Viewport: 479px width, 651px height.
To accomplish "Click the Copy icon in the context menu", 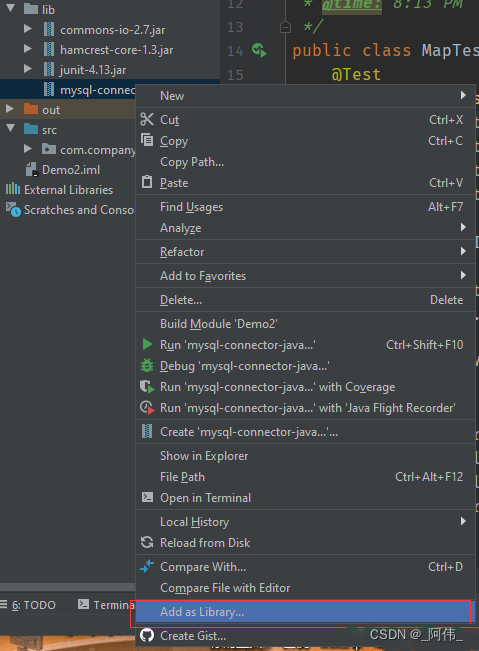I will coord(147,140).
